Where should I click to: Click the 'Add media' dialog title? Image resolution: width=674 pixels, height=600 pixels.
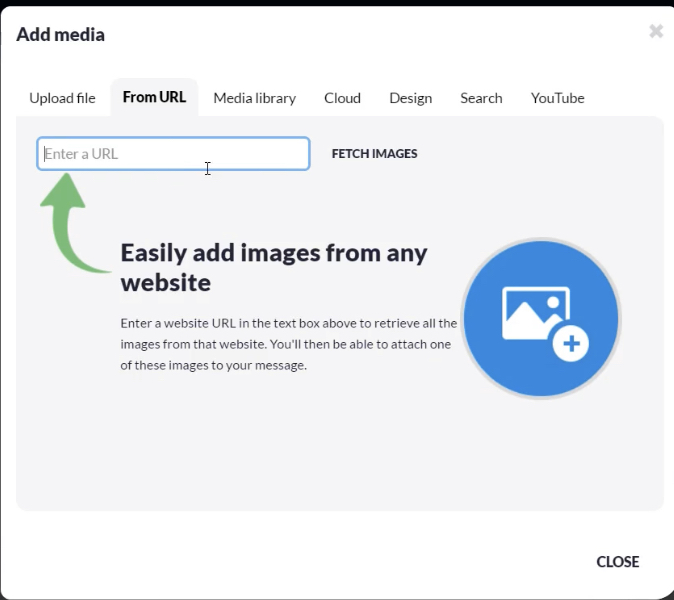(x=60, y=35)
